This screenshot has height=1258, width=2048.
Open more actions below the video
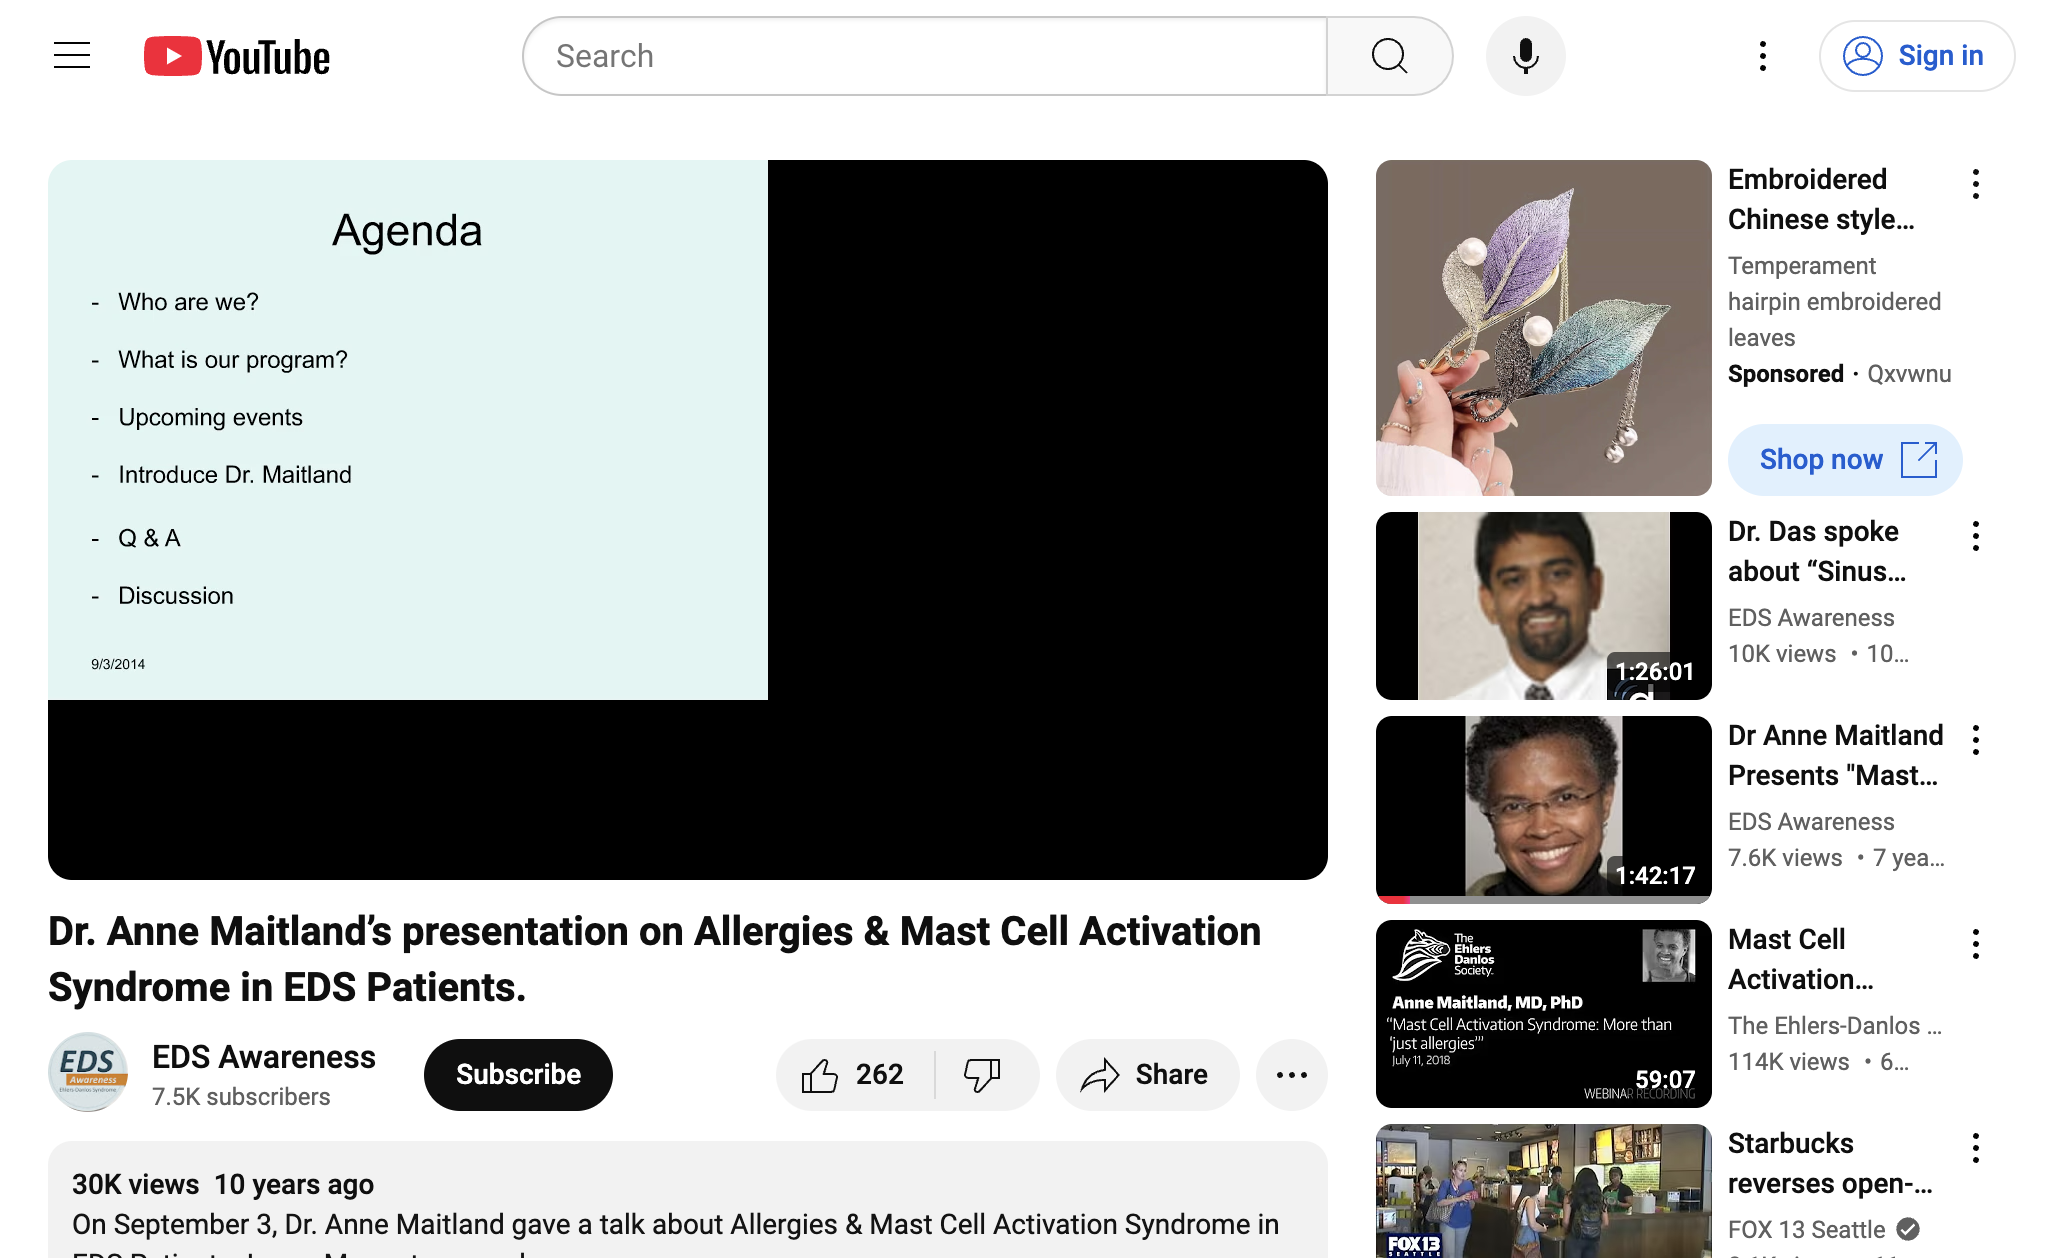[1291, 1075]
